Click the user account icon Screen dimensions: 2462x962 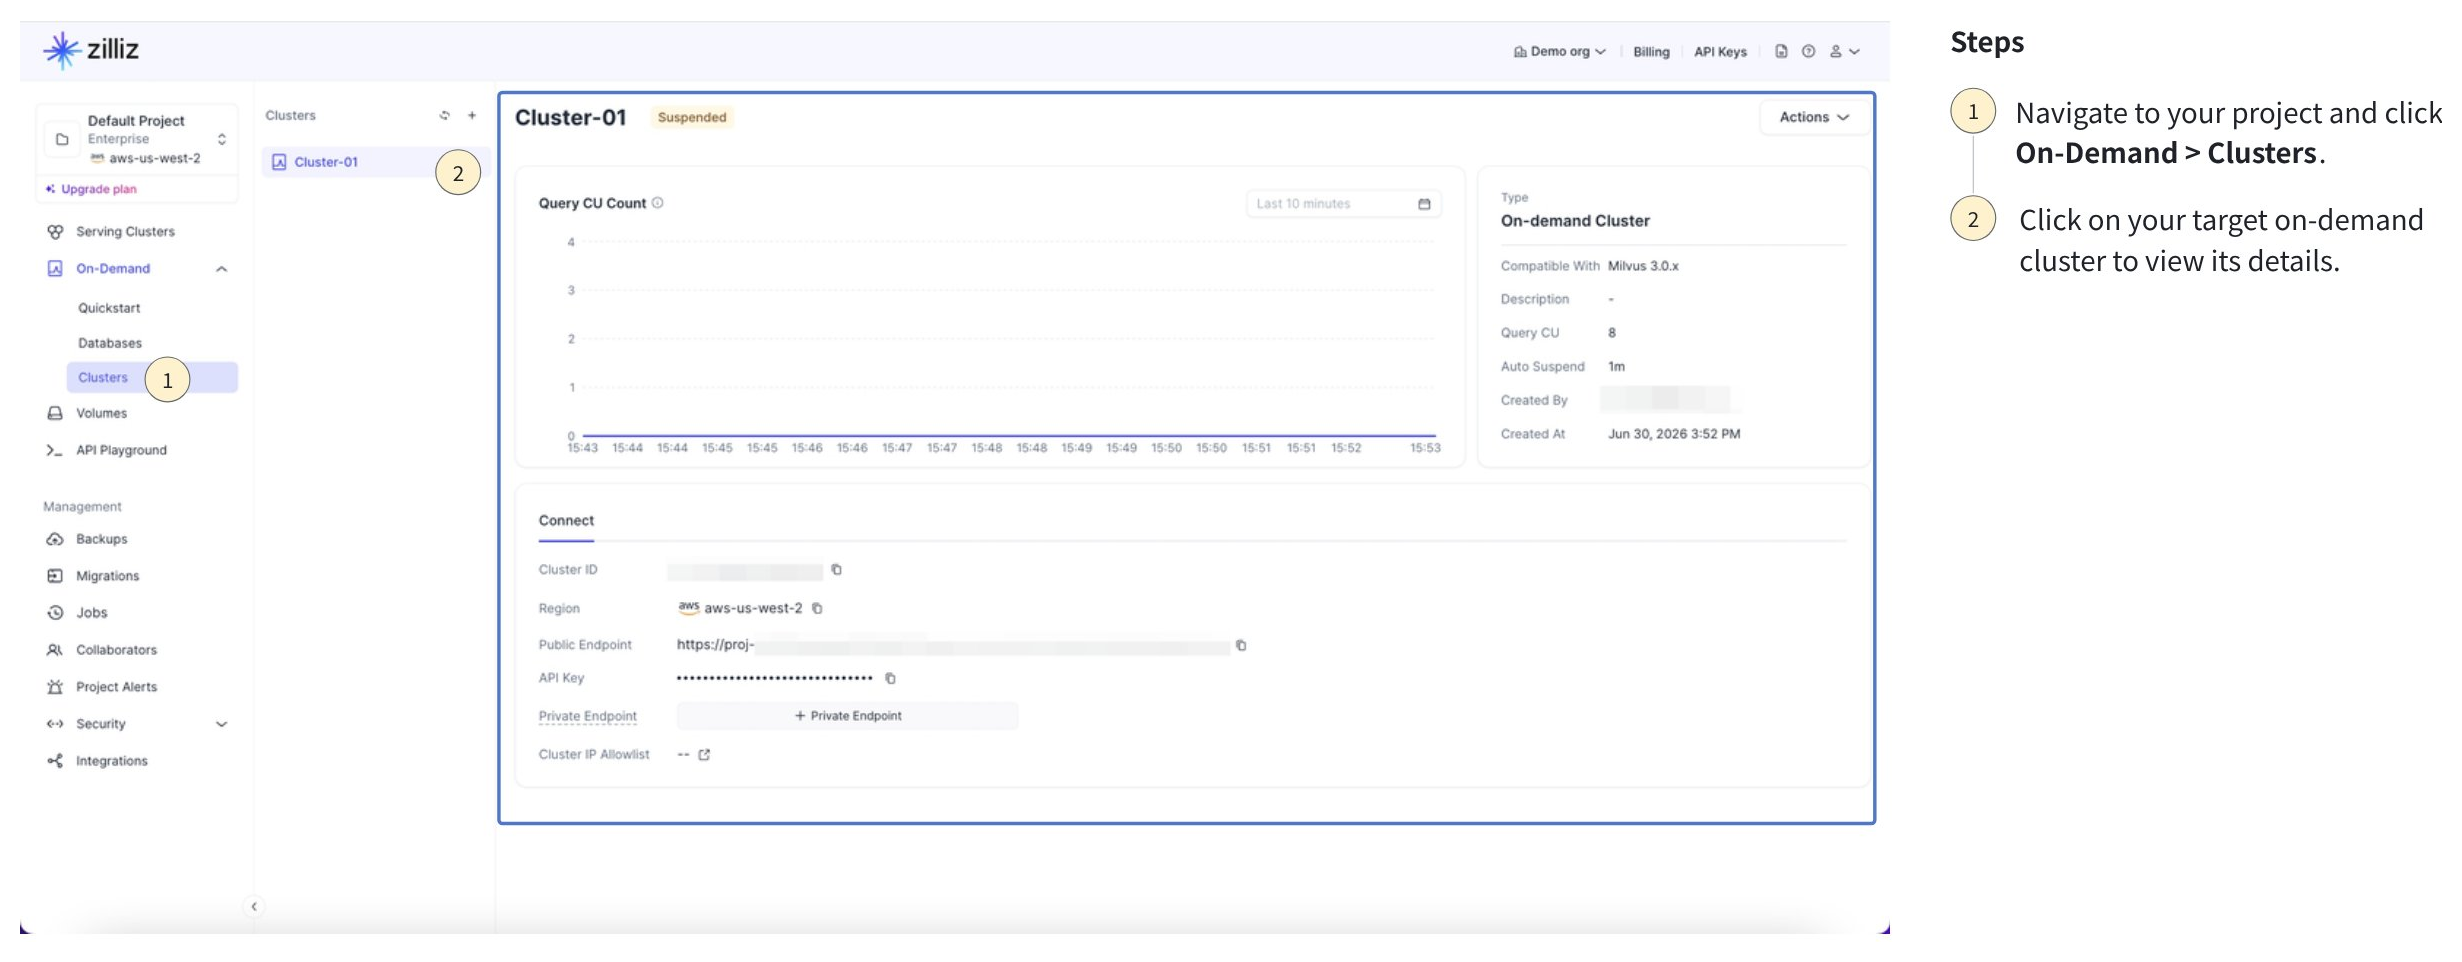(x=1836, y=51)
